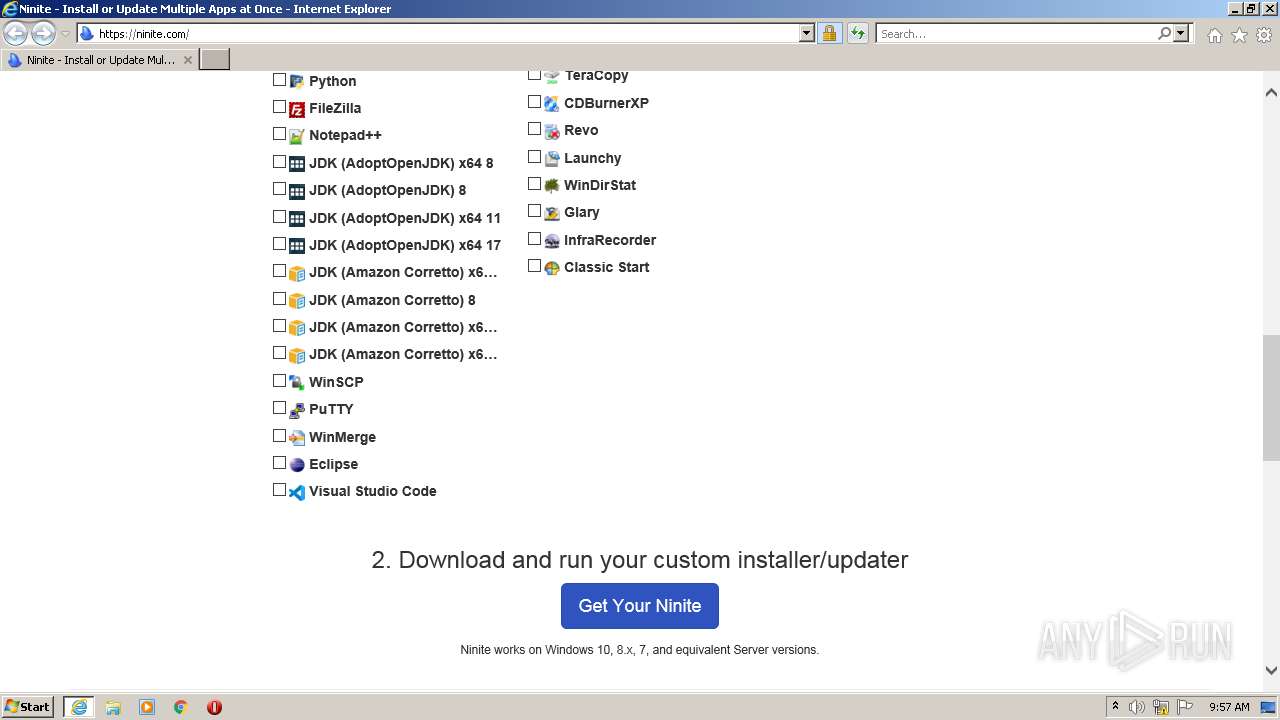Click the Classic Start app icon
Viewport: 1280px width, 720px height.
(551, 268)
